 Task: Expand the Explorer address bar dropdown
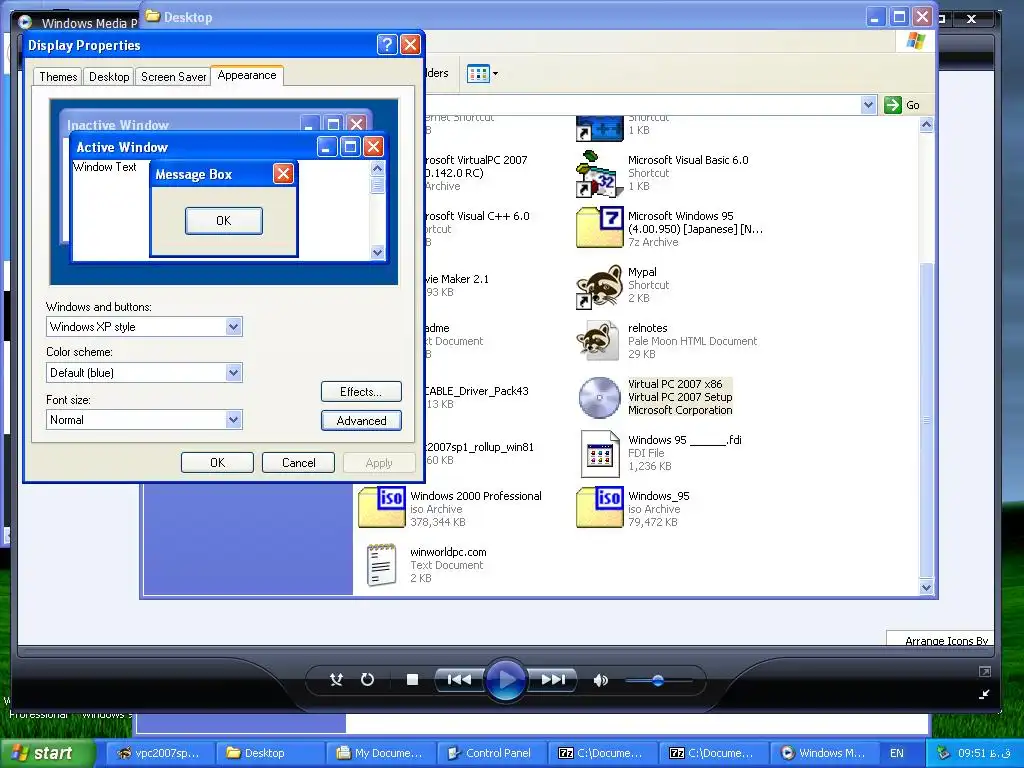pyautogui.click(x=868, y=104)
